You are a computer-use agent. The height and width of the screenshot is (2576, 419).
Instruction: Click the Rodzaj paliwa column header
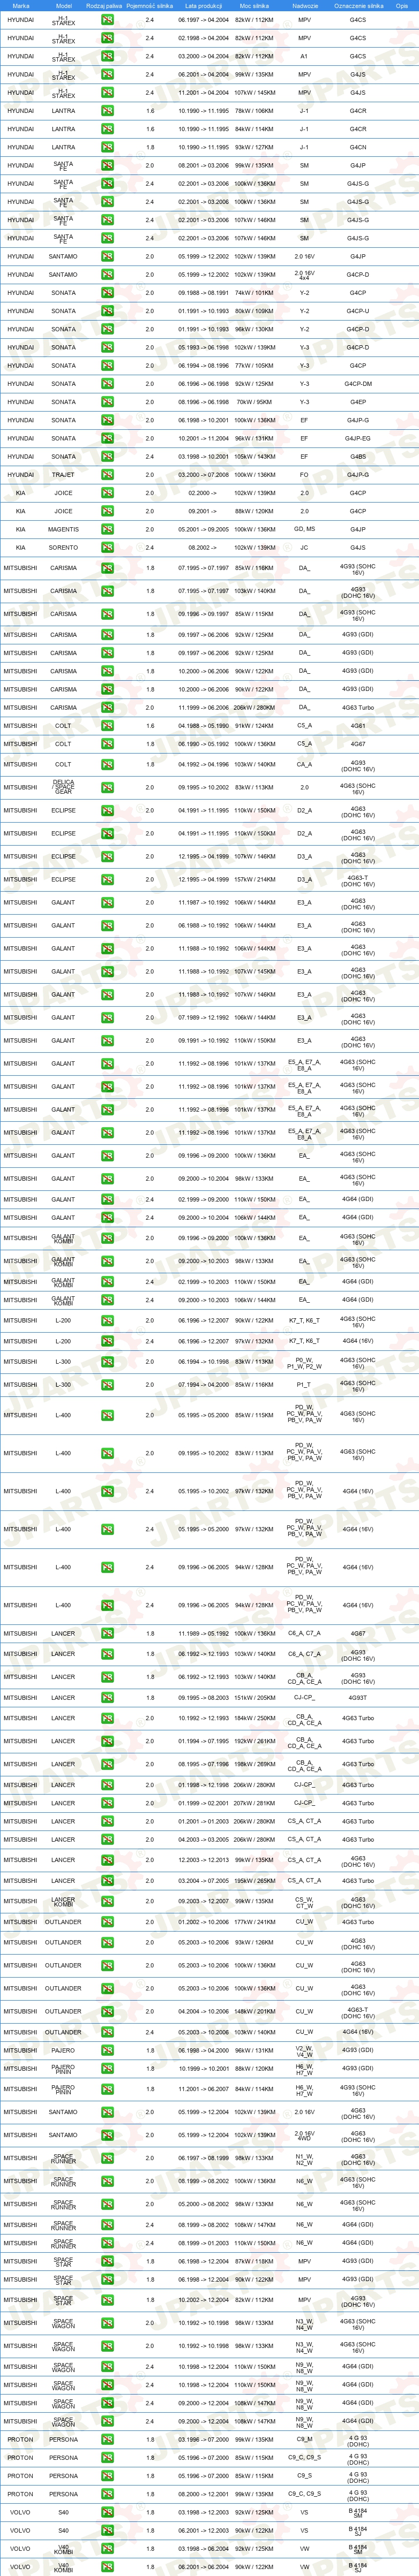[x=105, y=5]
